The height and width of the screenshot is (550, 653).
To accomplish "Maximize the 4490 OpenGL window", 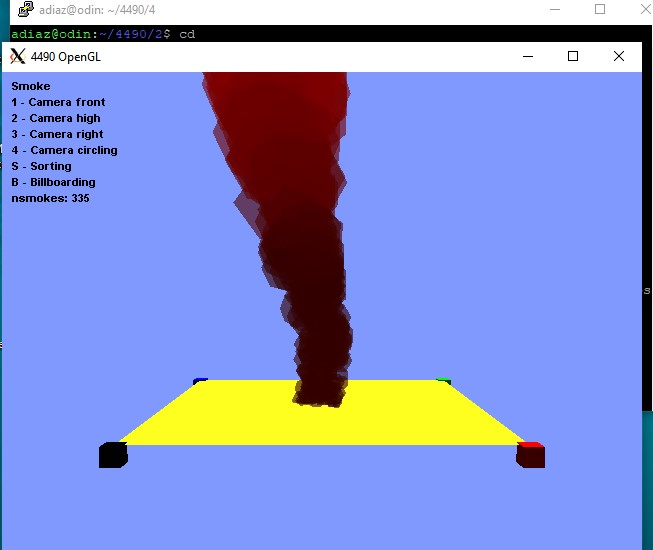I will pyautogui.click(x=573, y=56).
